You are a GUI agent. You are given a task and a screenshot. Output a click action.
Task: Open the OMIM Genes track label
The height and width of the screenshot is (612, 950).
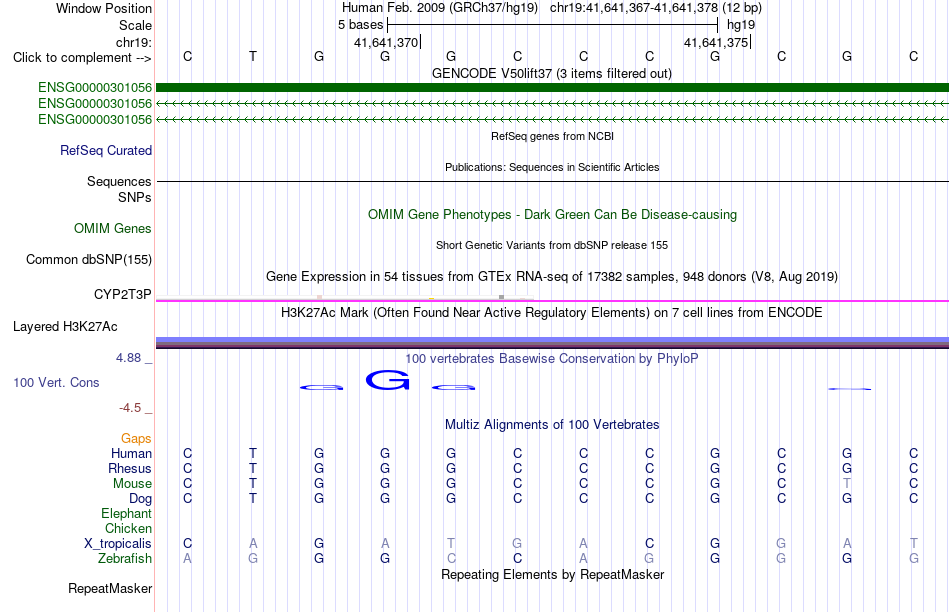click(113, 228)
